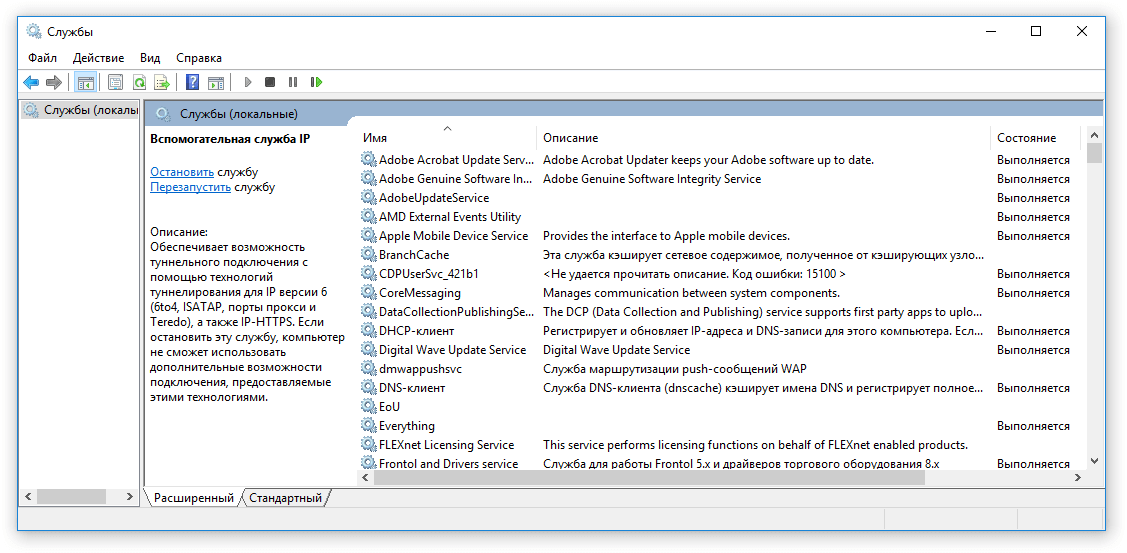Click the down arrow of the vertical scrollbar
1127x553 pixels.
(1094, 461)
